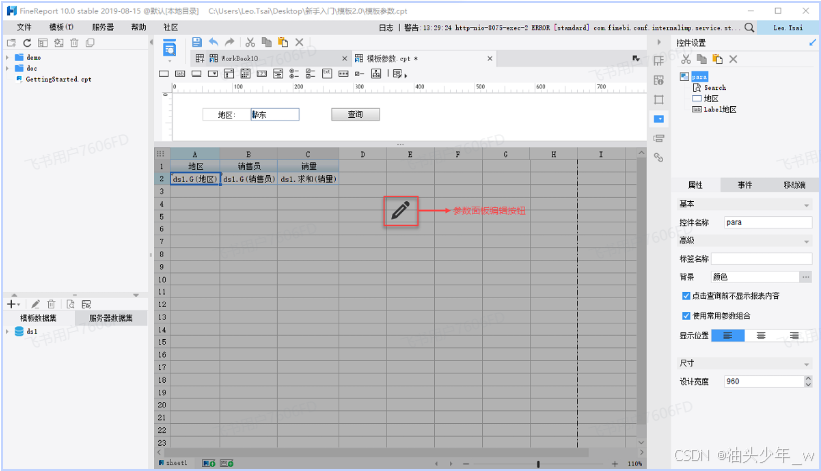
Task: Click the trash icon above file tree
Action: coord(74,43)
